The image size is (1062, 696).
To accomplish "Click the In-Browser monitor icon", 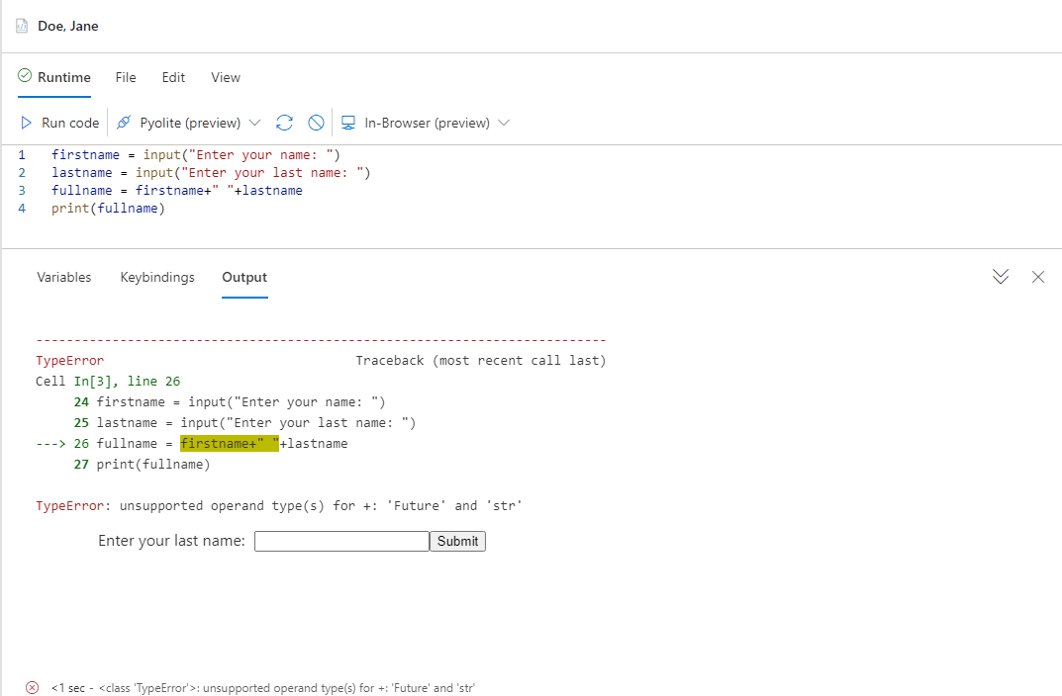I will (x=347, y=122).
